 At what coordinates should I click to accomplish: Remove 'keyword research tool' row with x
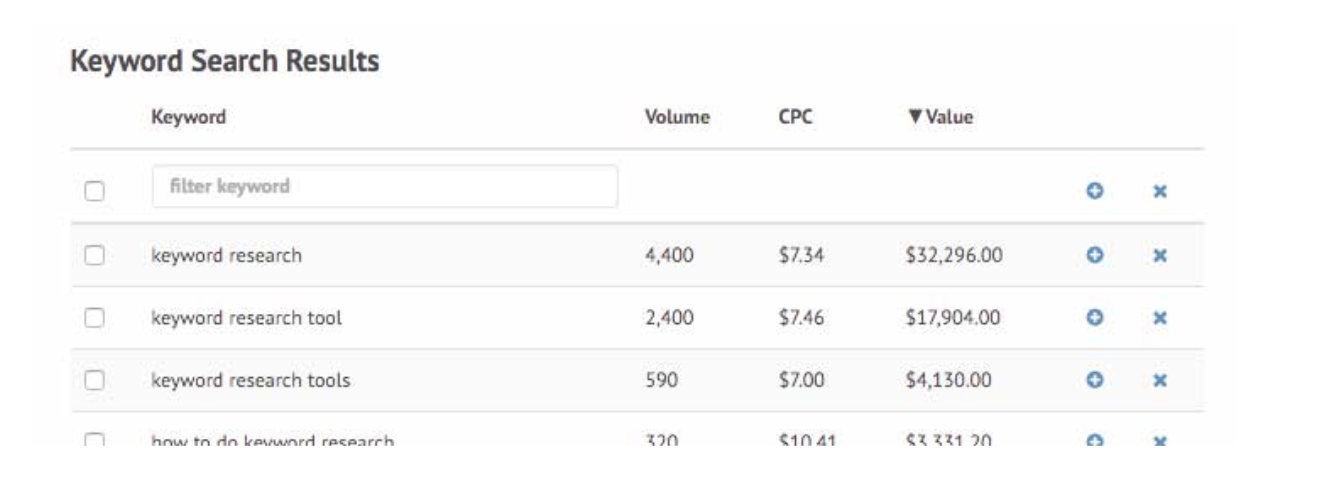tap(1160, 318)
